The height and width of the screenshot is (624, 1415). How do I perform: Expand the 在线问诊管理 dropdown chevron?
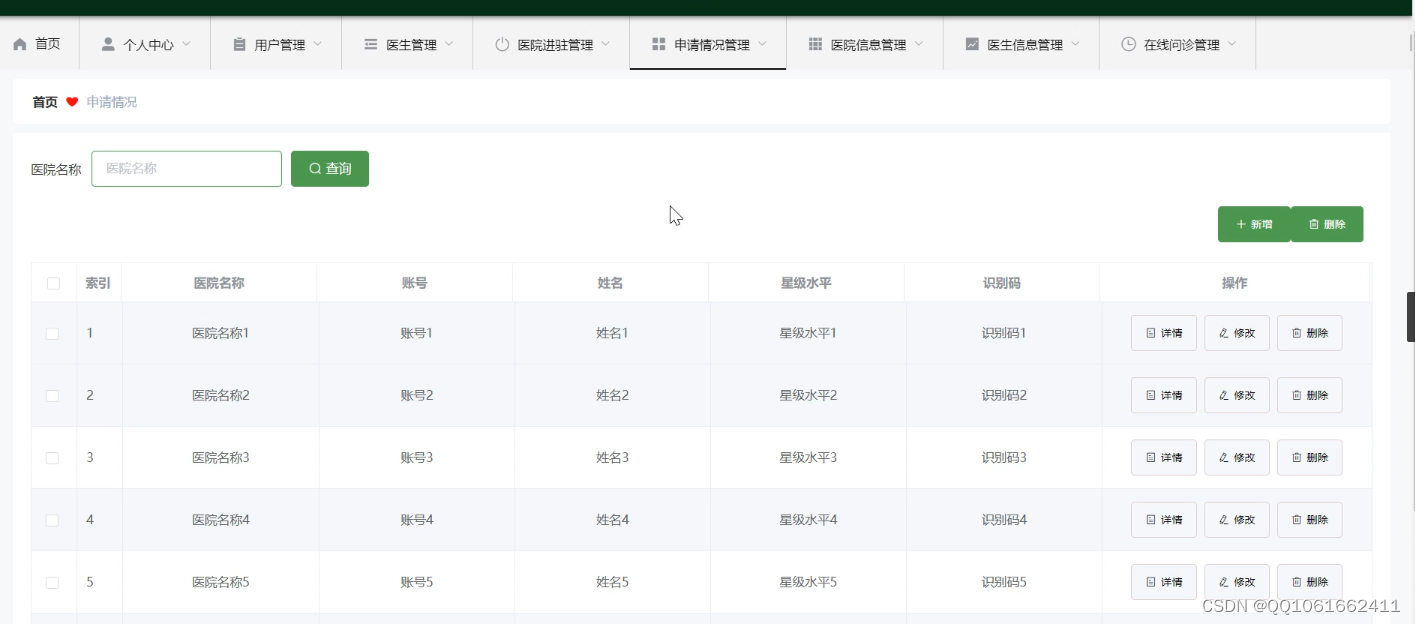(1232, 44)
